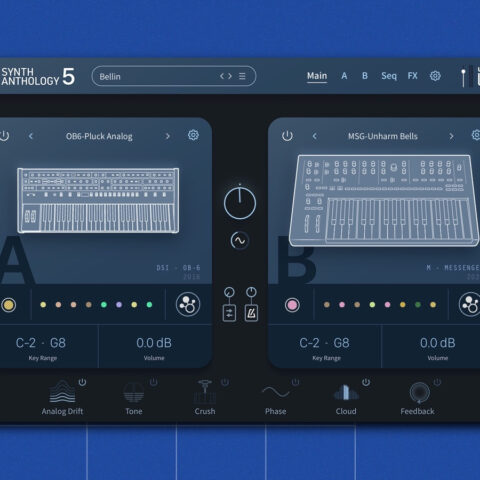
Task: Enable the Crush effect power
Action: coord(225,382)
